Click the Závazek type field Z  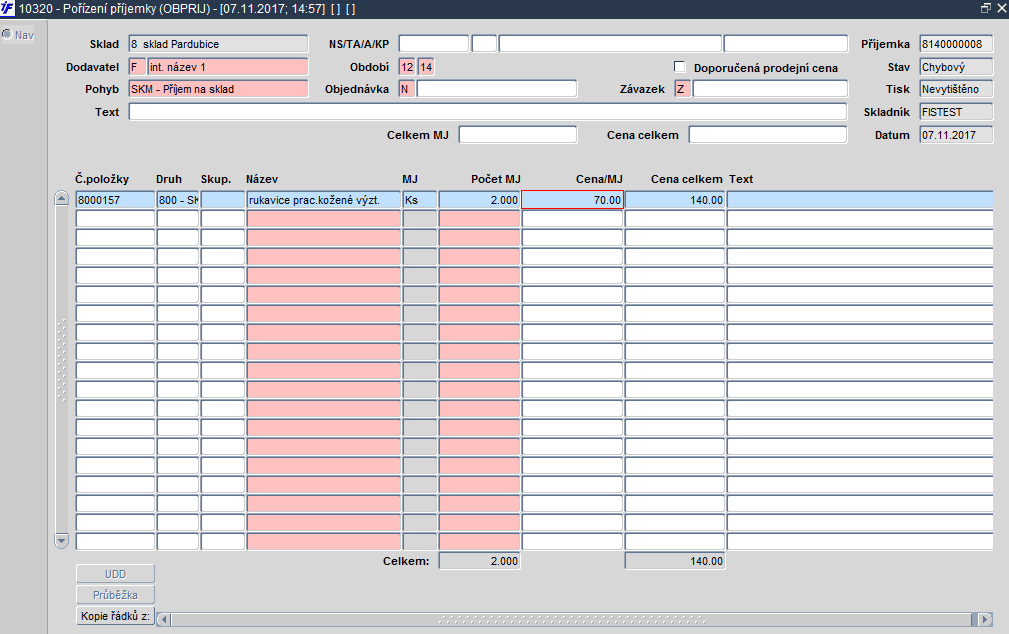682,89
